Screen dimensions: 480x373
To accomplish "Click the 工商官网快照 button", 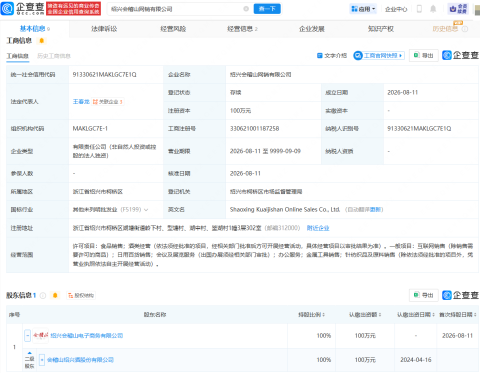I will click(379, 55).
